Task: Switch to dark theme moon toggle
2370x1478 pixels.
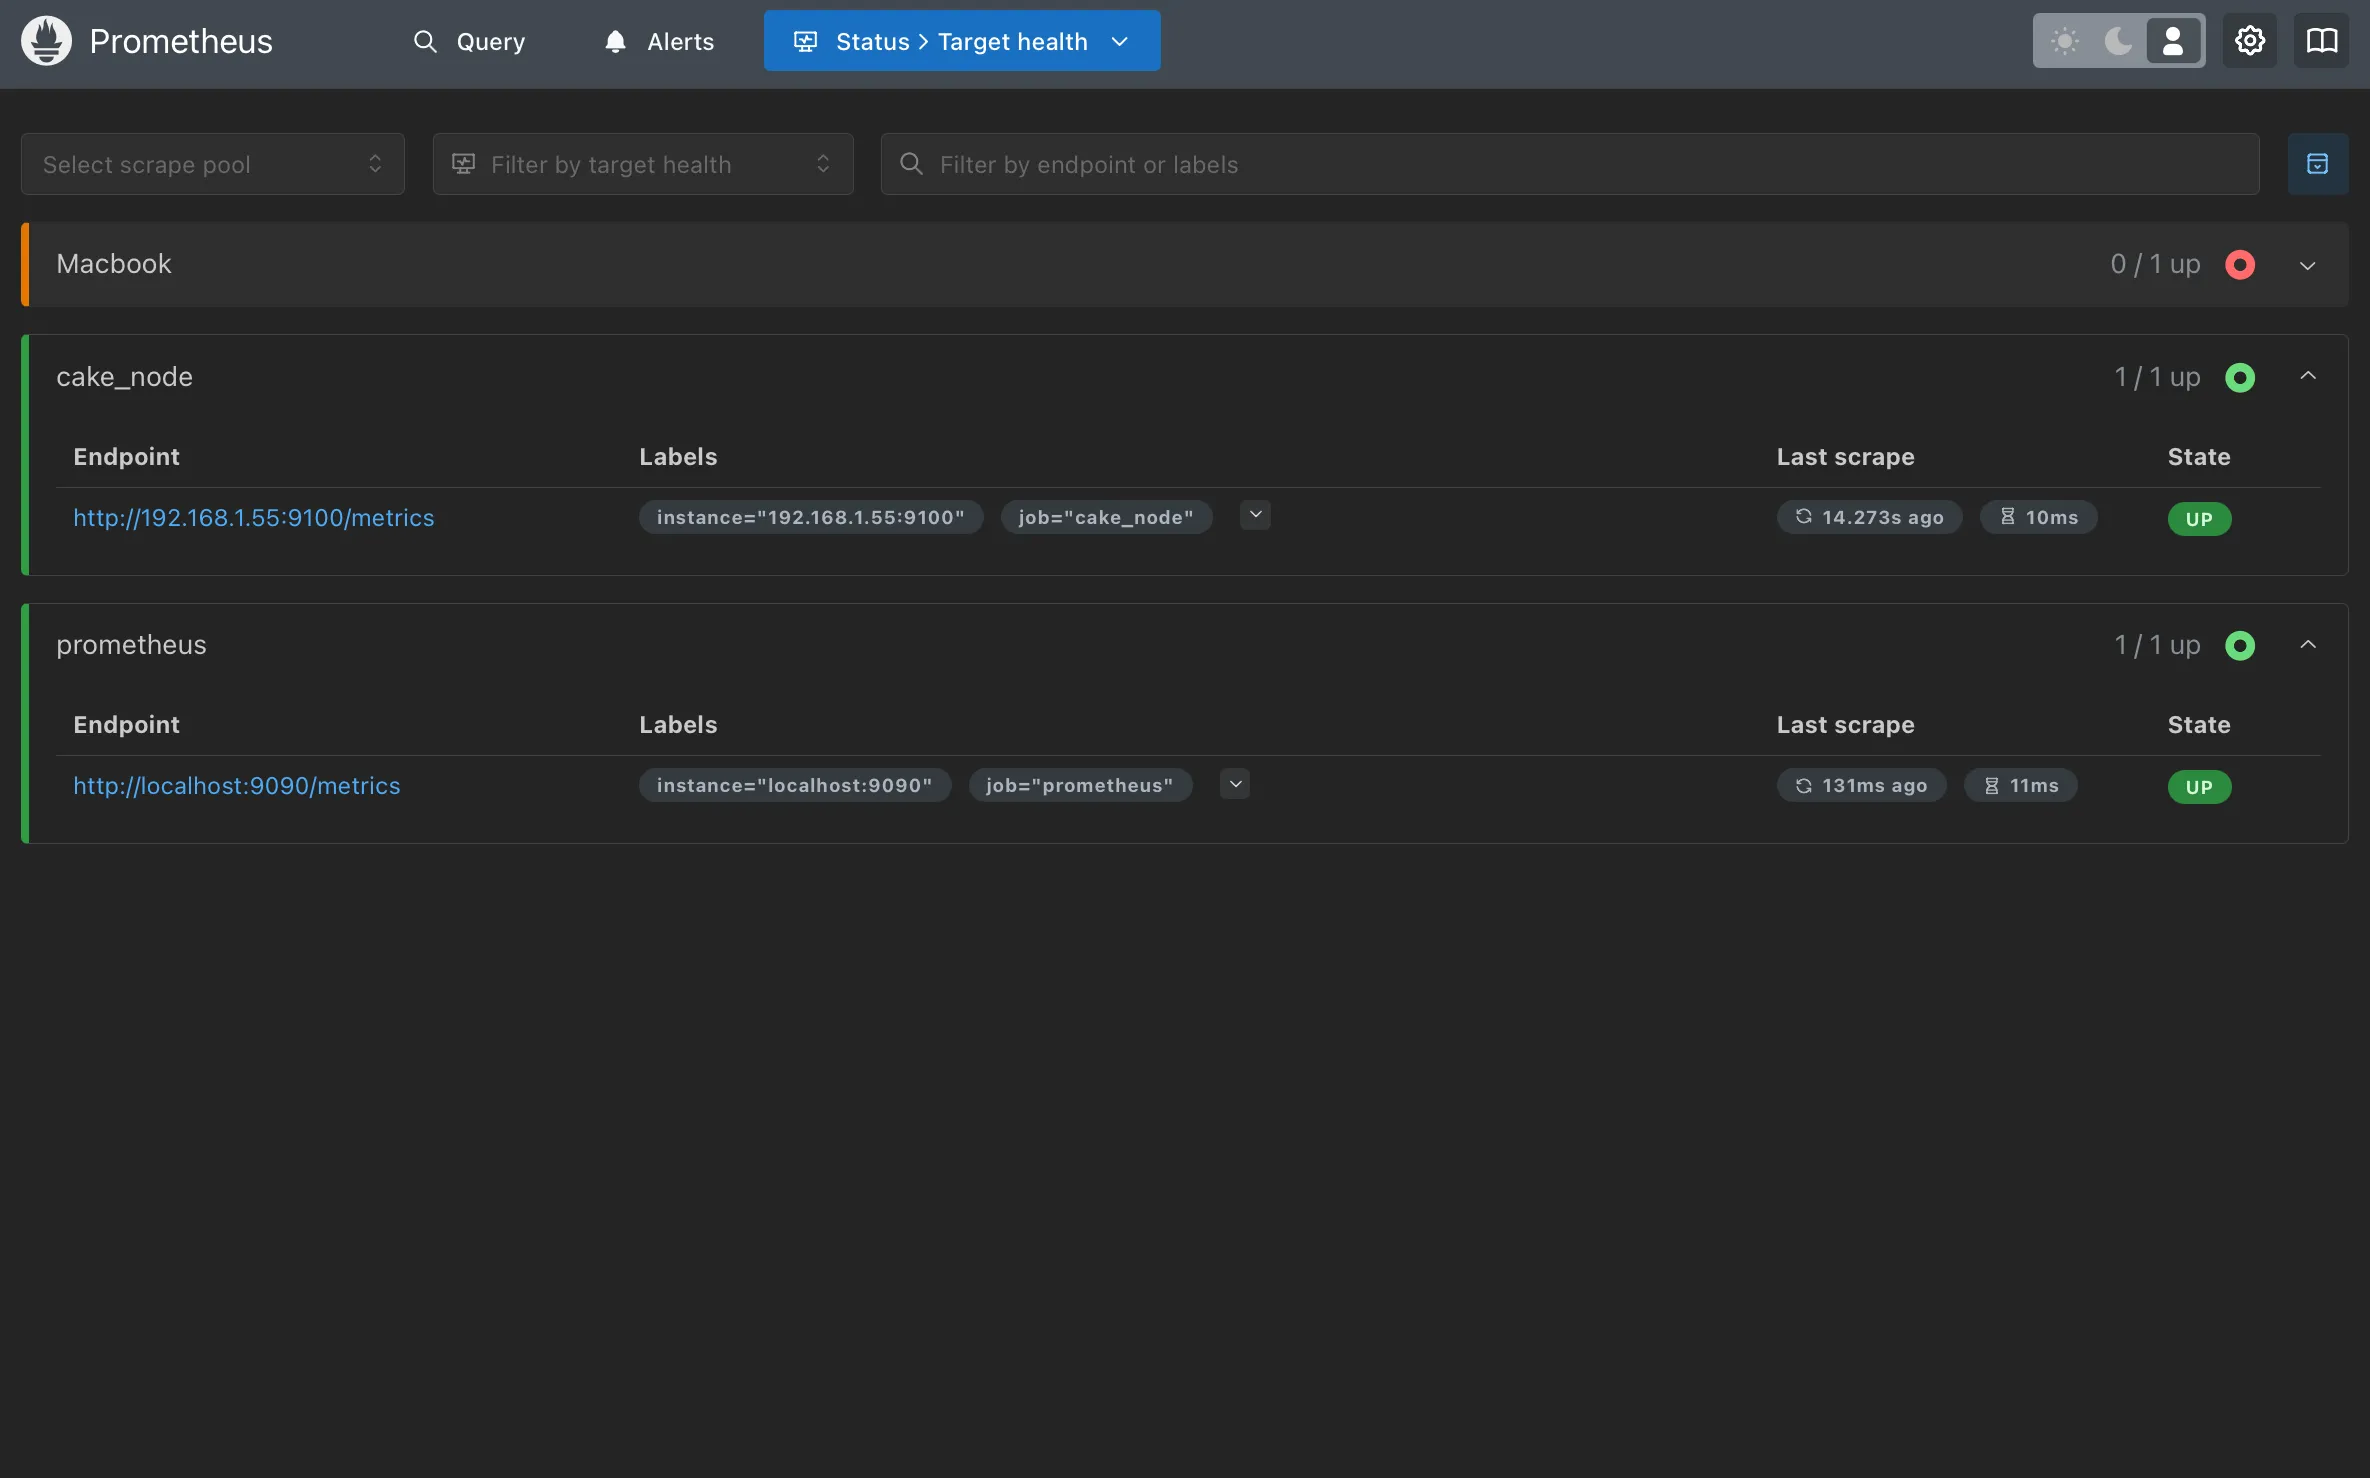Action: 2118,41
